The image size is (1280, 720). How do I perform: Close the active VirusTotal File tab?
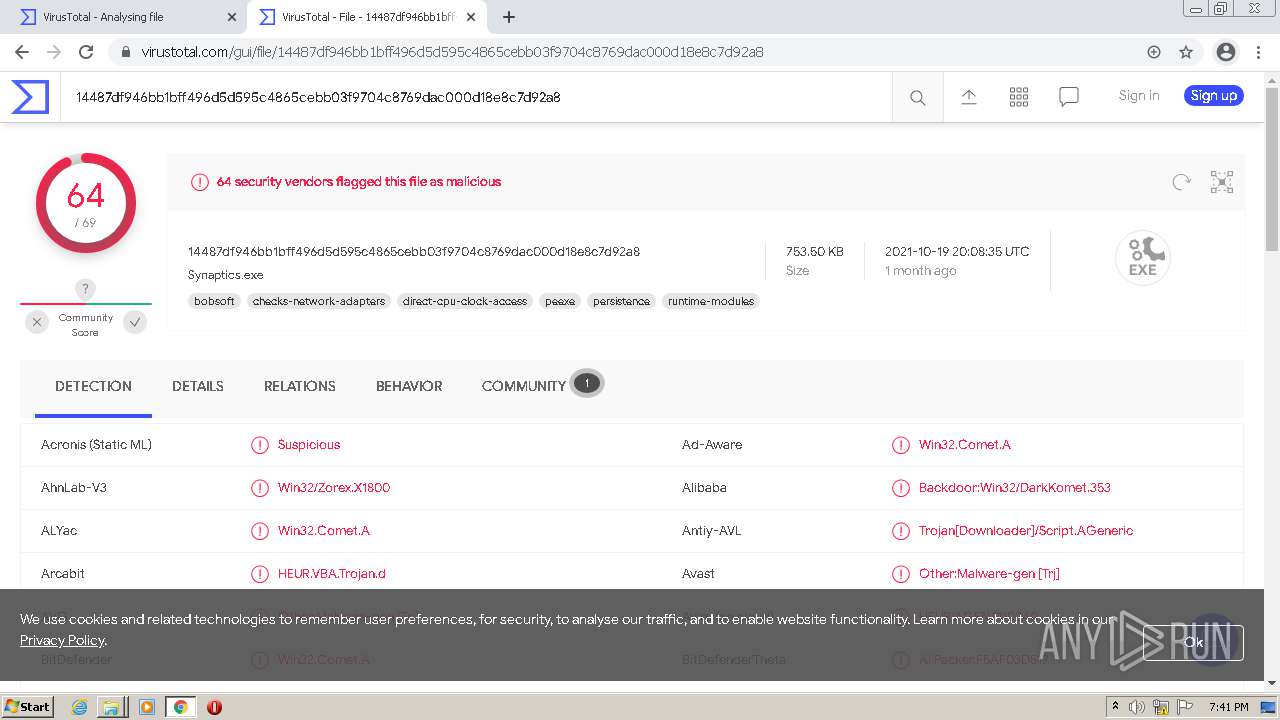[x=471, y=17]
